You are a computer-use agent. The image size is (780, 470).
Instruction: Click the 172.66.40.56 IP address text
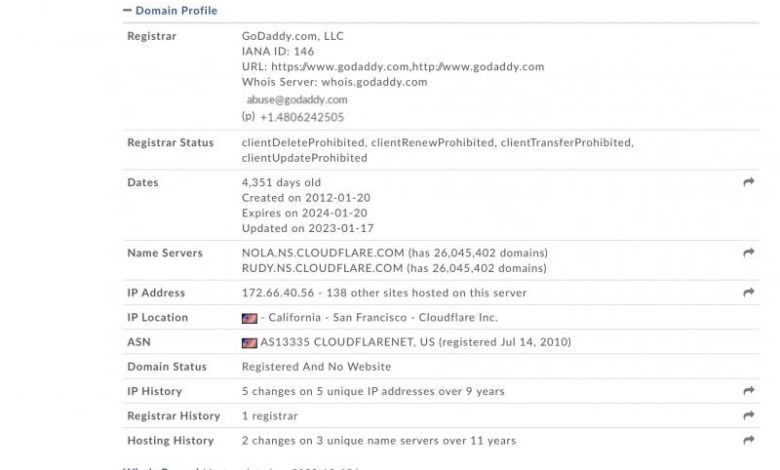pyautogui.click(x=278, y=293)
